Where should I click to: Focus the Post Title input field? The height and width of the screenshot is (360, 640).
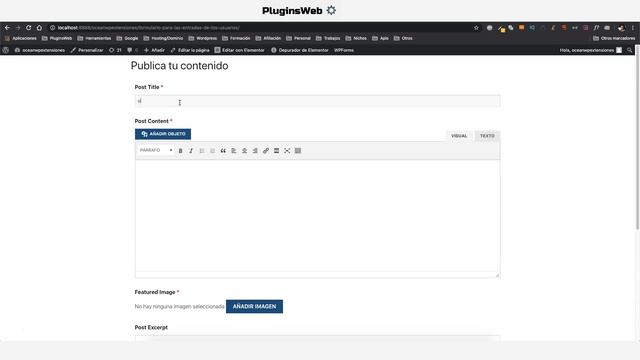317,101
